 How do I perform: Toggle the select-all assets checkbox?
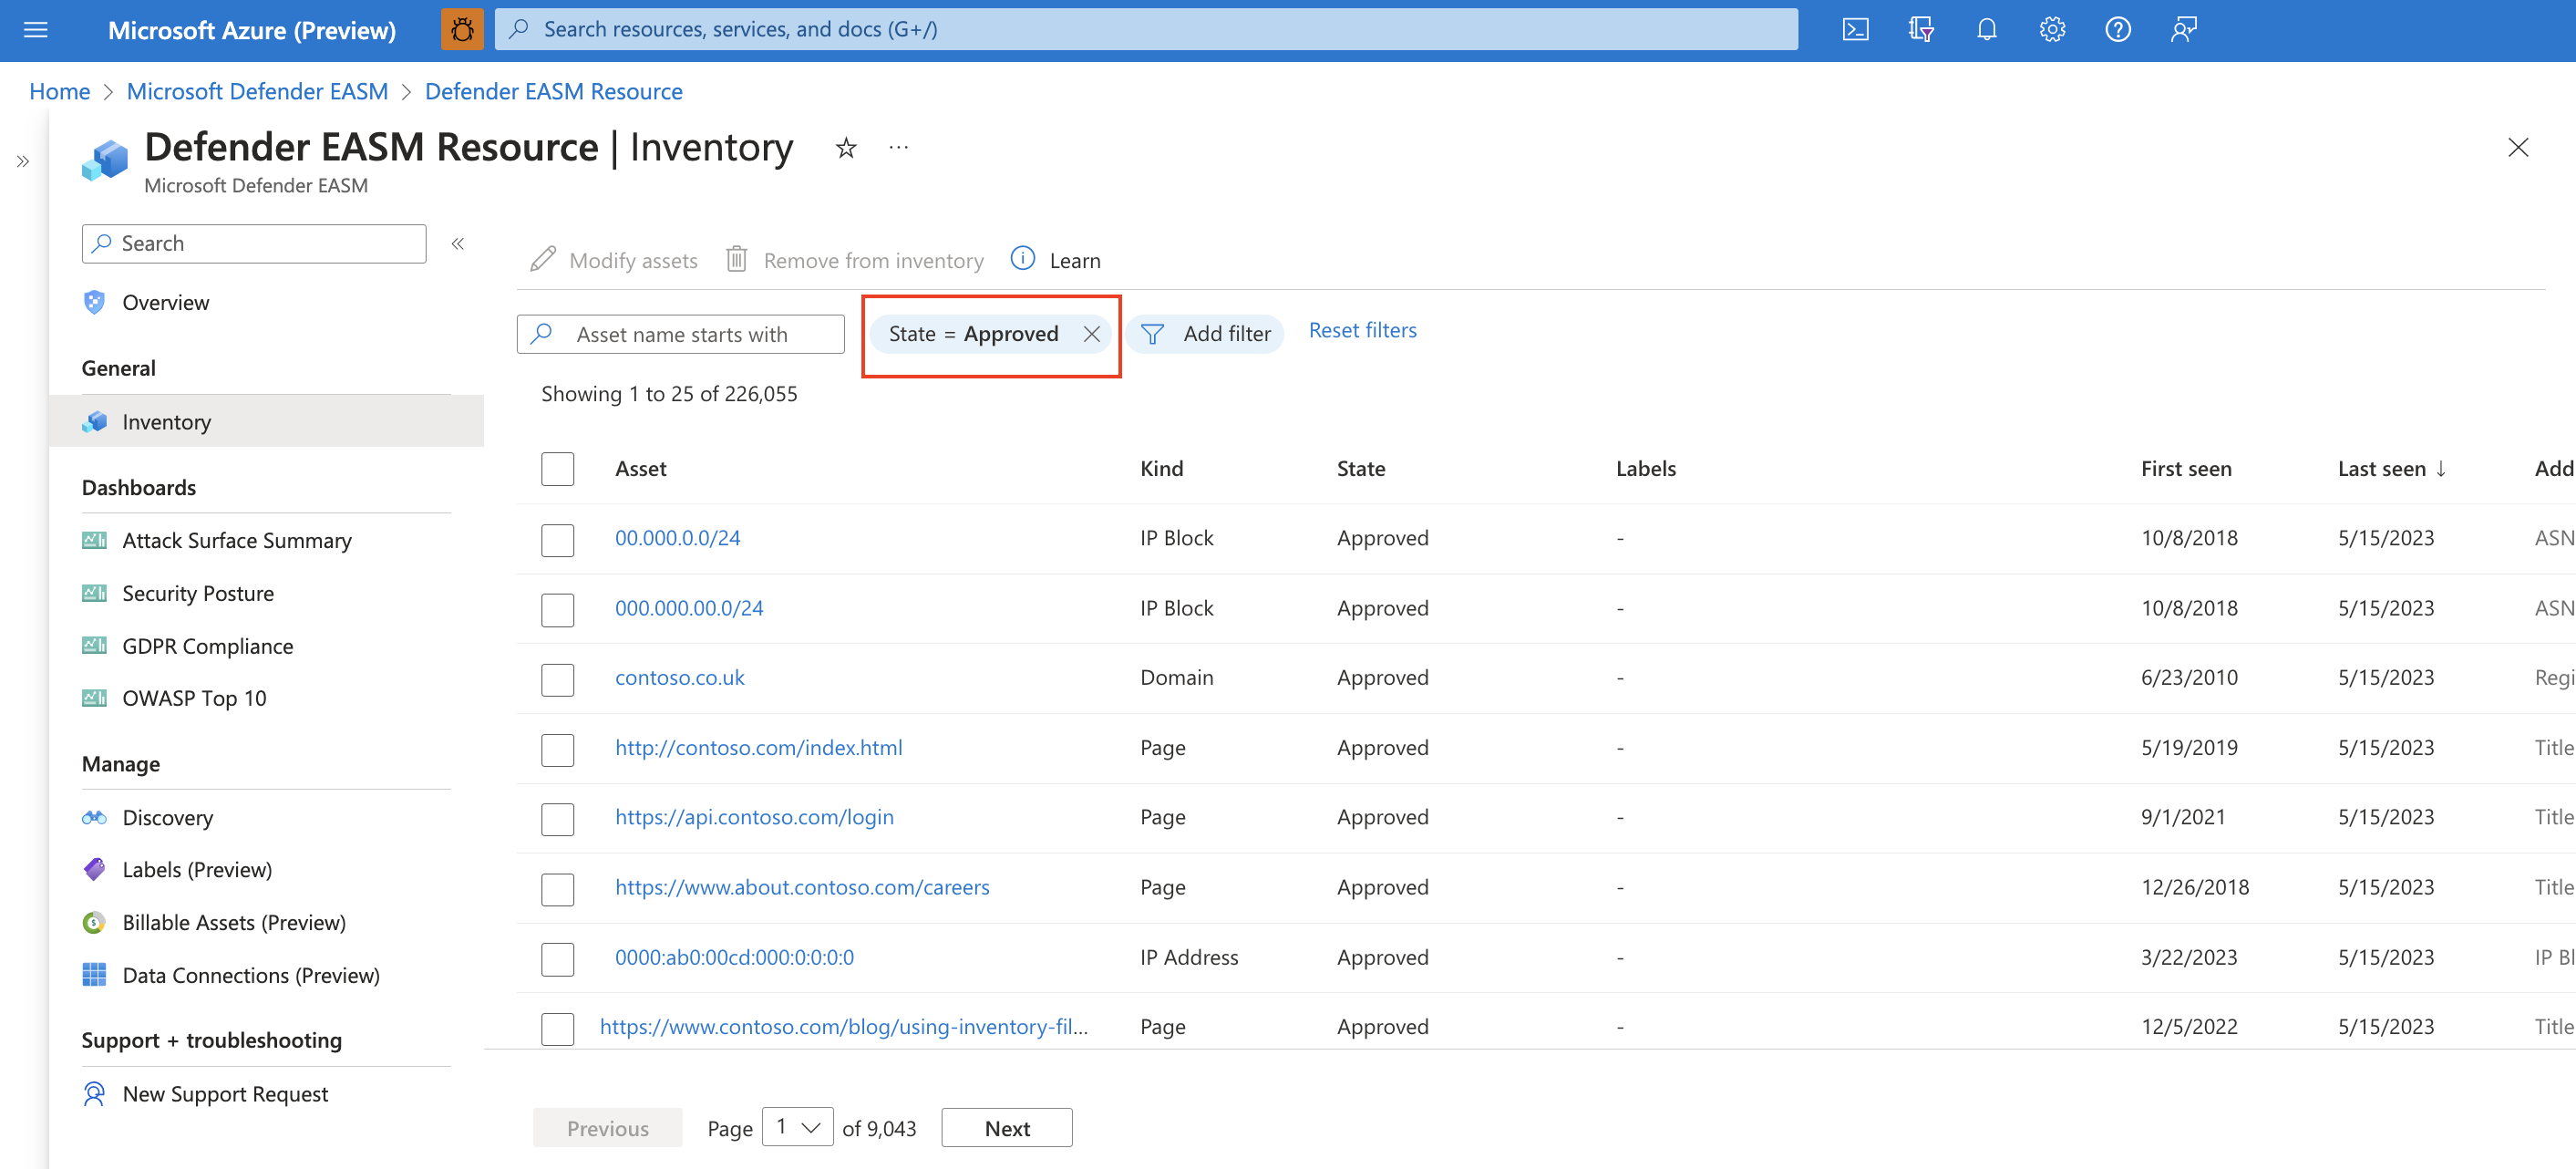click(557, 469)
